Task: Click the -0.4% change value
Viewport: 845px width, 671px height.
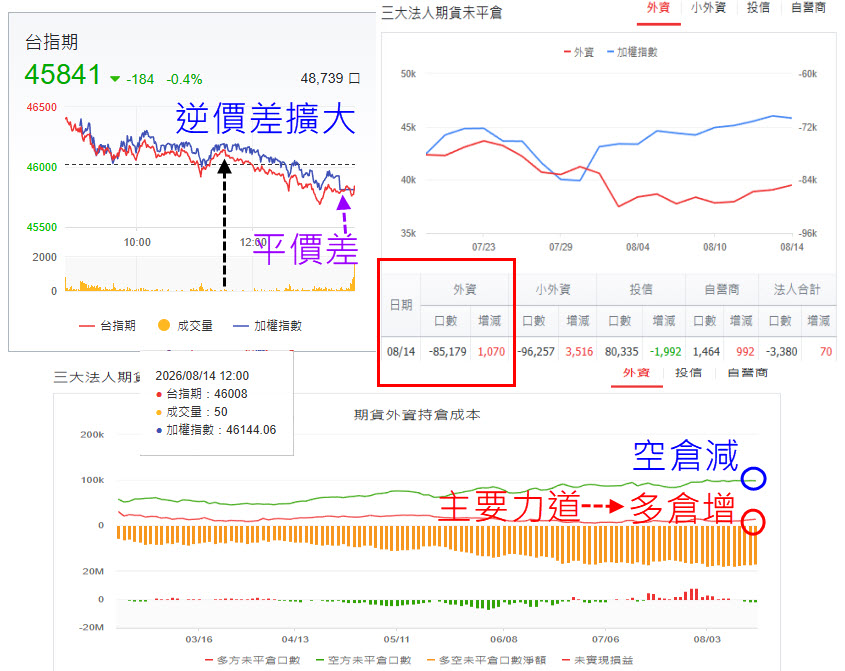Action: pyautogui.click(x=184, y=80)
